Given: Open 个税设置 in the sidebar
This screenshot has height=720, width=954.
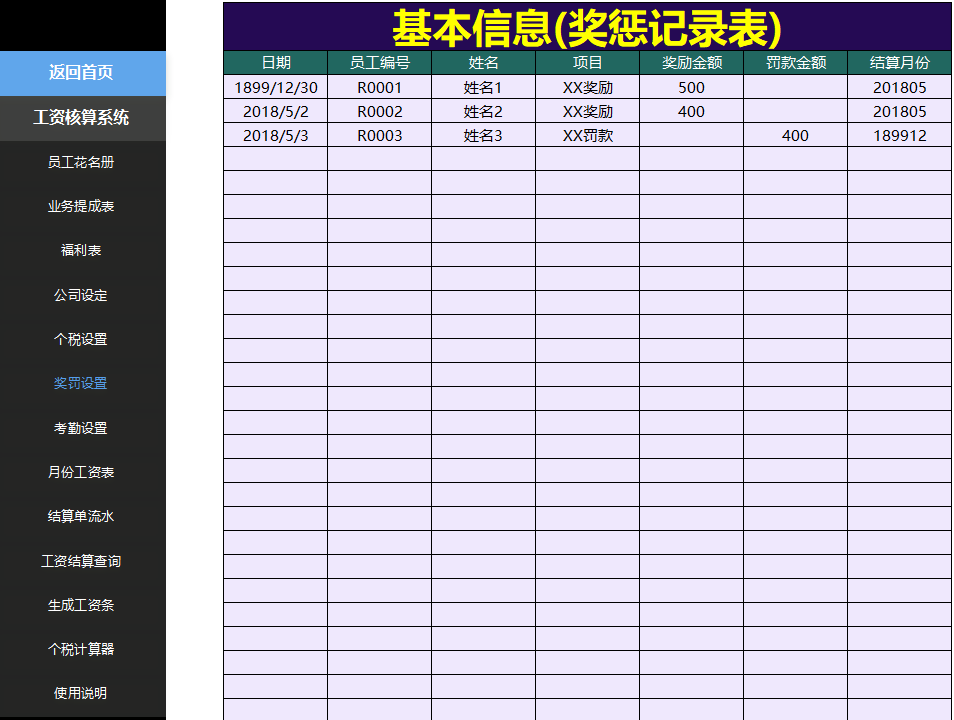Looking at the screenshot, I should 83,339.
